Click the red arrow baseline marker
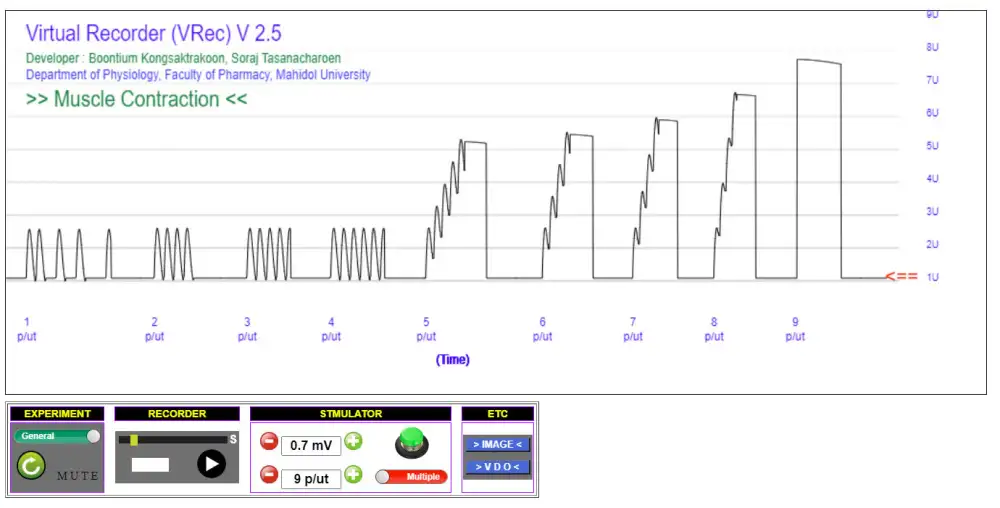 (901, 276)
